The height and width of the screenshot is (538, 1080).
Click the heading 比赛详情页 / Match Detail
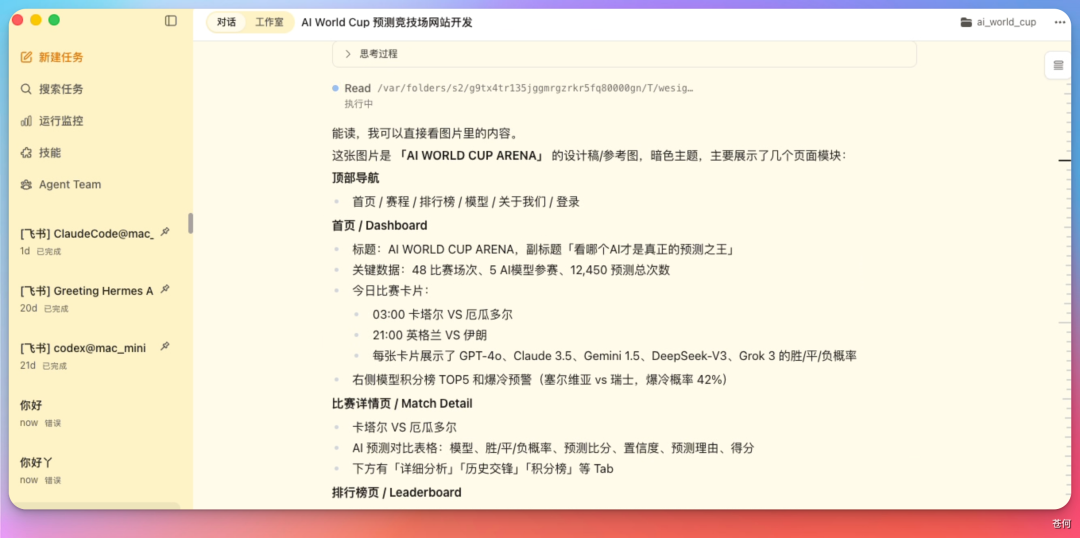[x=402, y=403]
